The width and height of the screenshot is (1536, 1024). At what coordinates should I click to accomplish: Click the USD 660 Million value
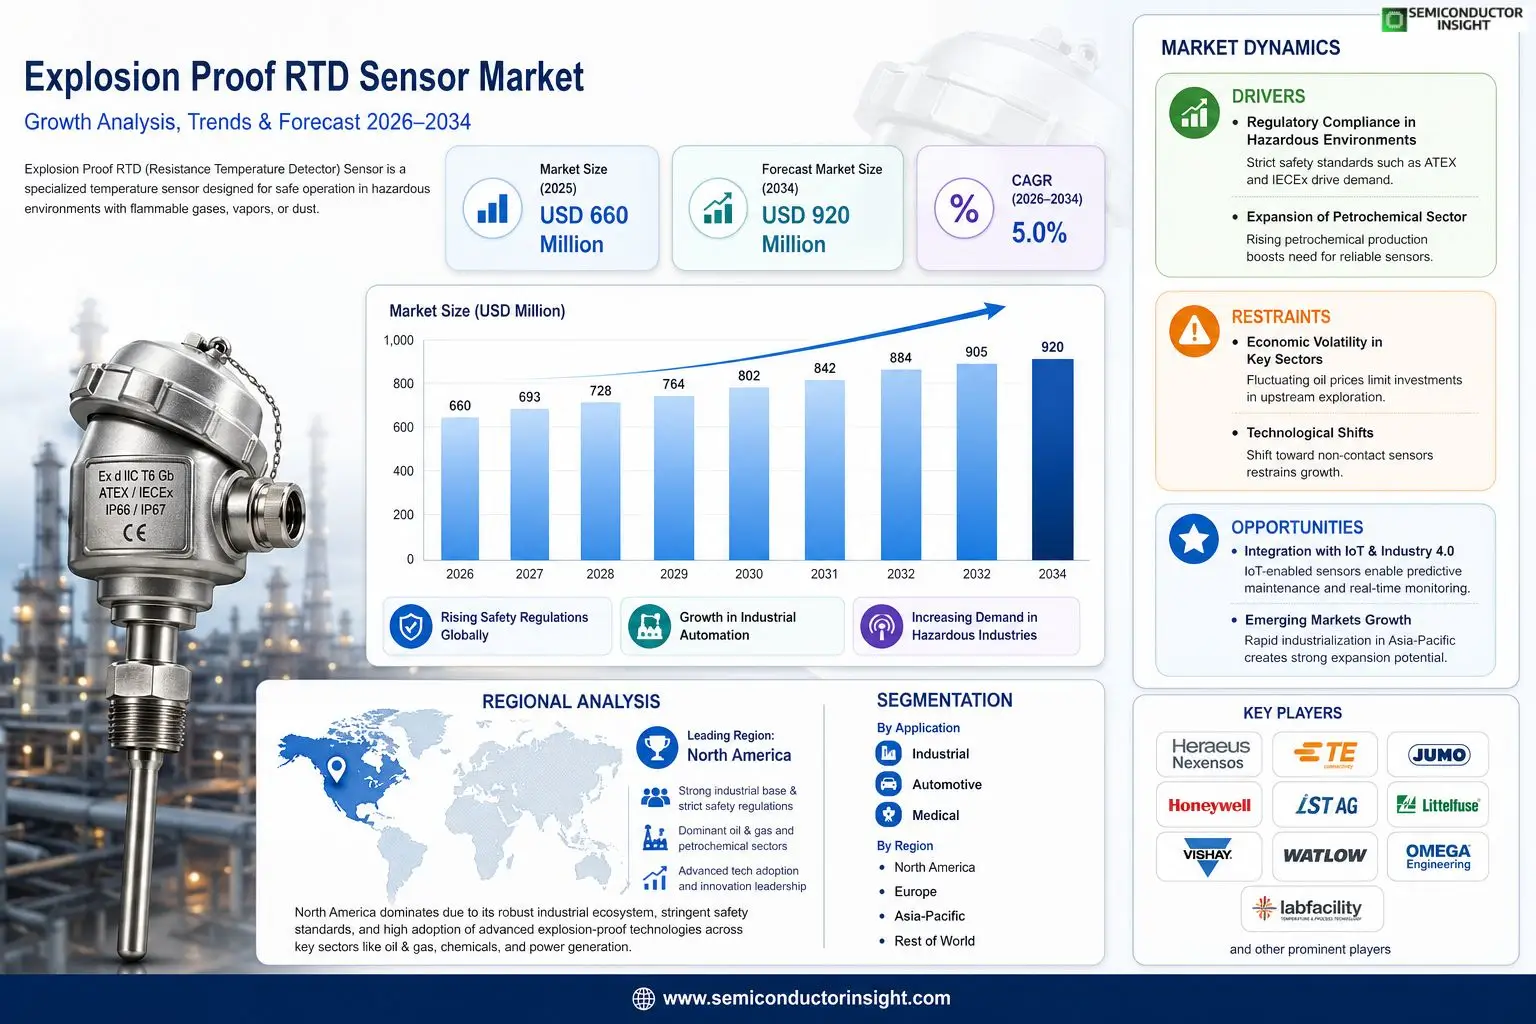[x=584, y=229]
